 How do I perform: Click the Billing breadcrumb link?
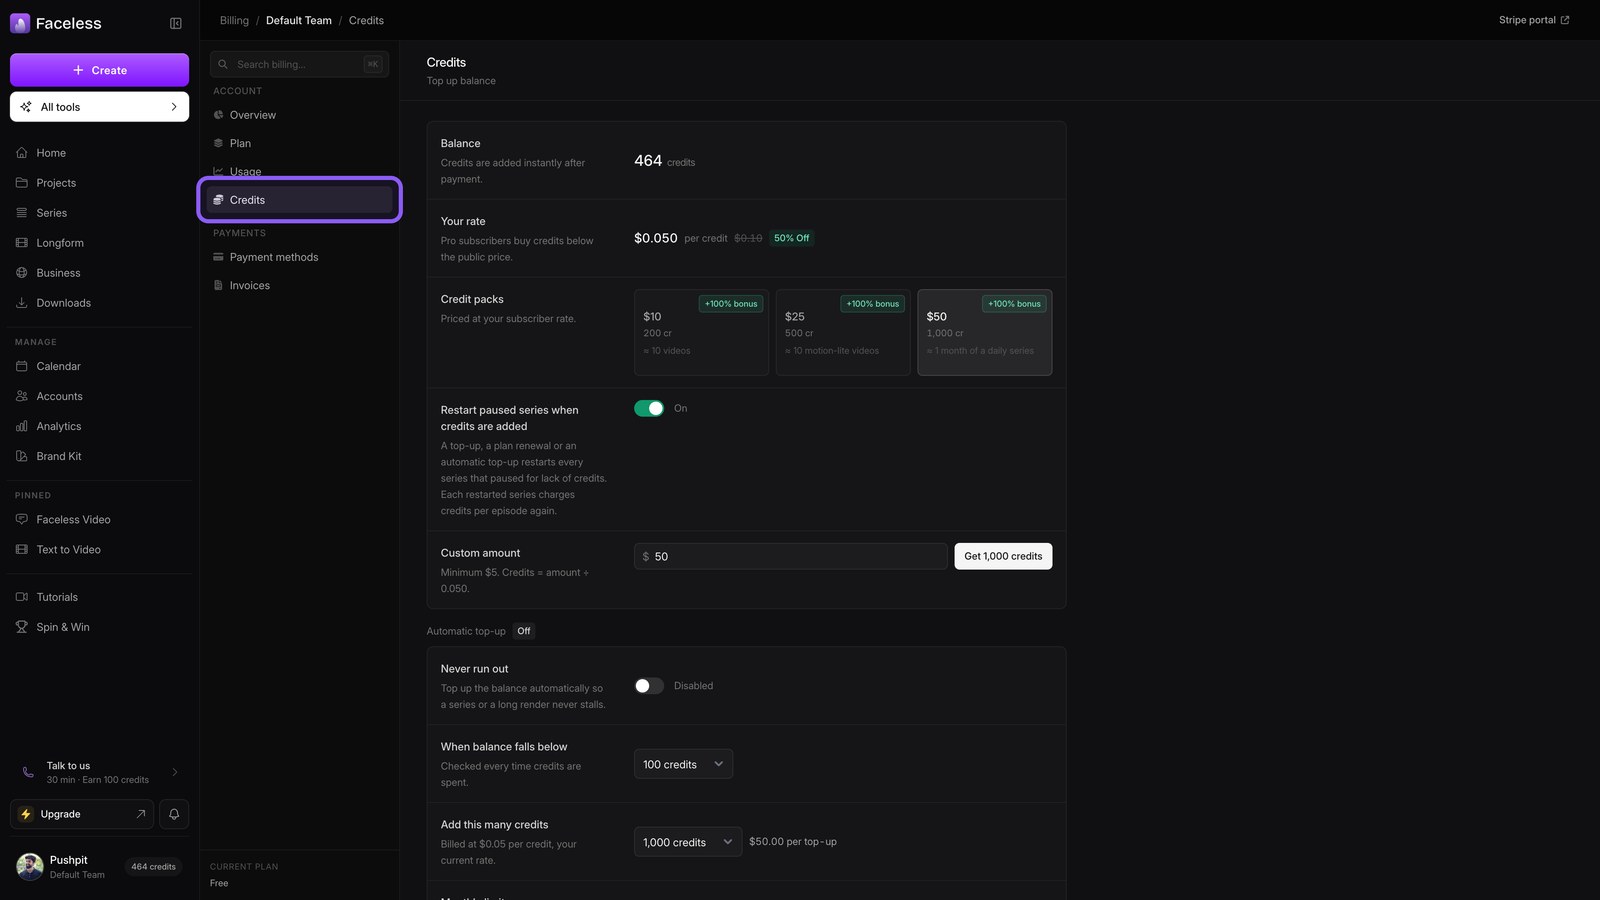pos(234,20)
